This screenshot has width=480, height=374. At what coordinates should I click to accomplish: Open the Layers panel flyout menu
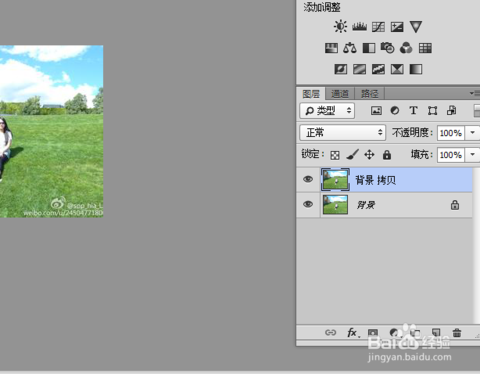click(474, 93)
